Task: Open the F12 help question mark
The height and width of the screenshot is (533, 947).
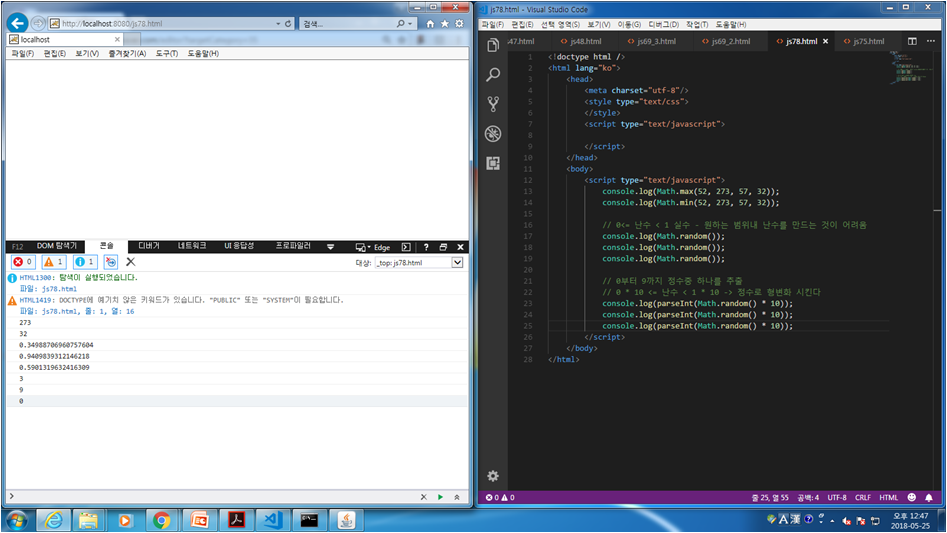Action: click(426, 247)
